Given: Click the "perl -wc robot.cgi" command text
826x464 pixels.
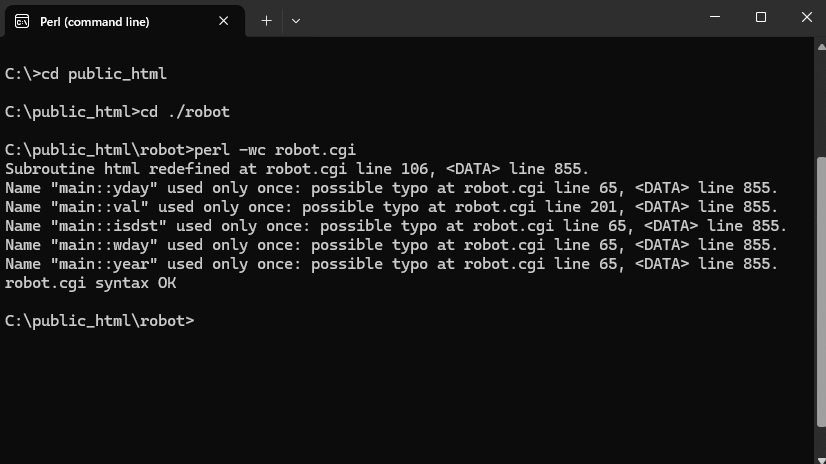Looking at the screenshot, I should [276, 150].
